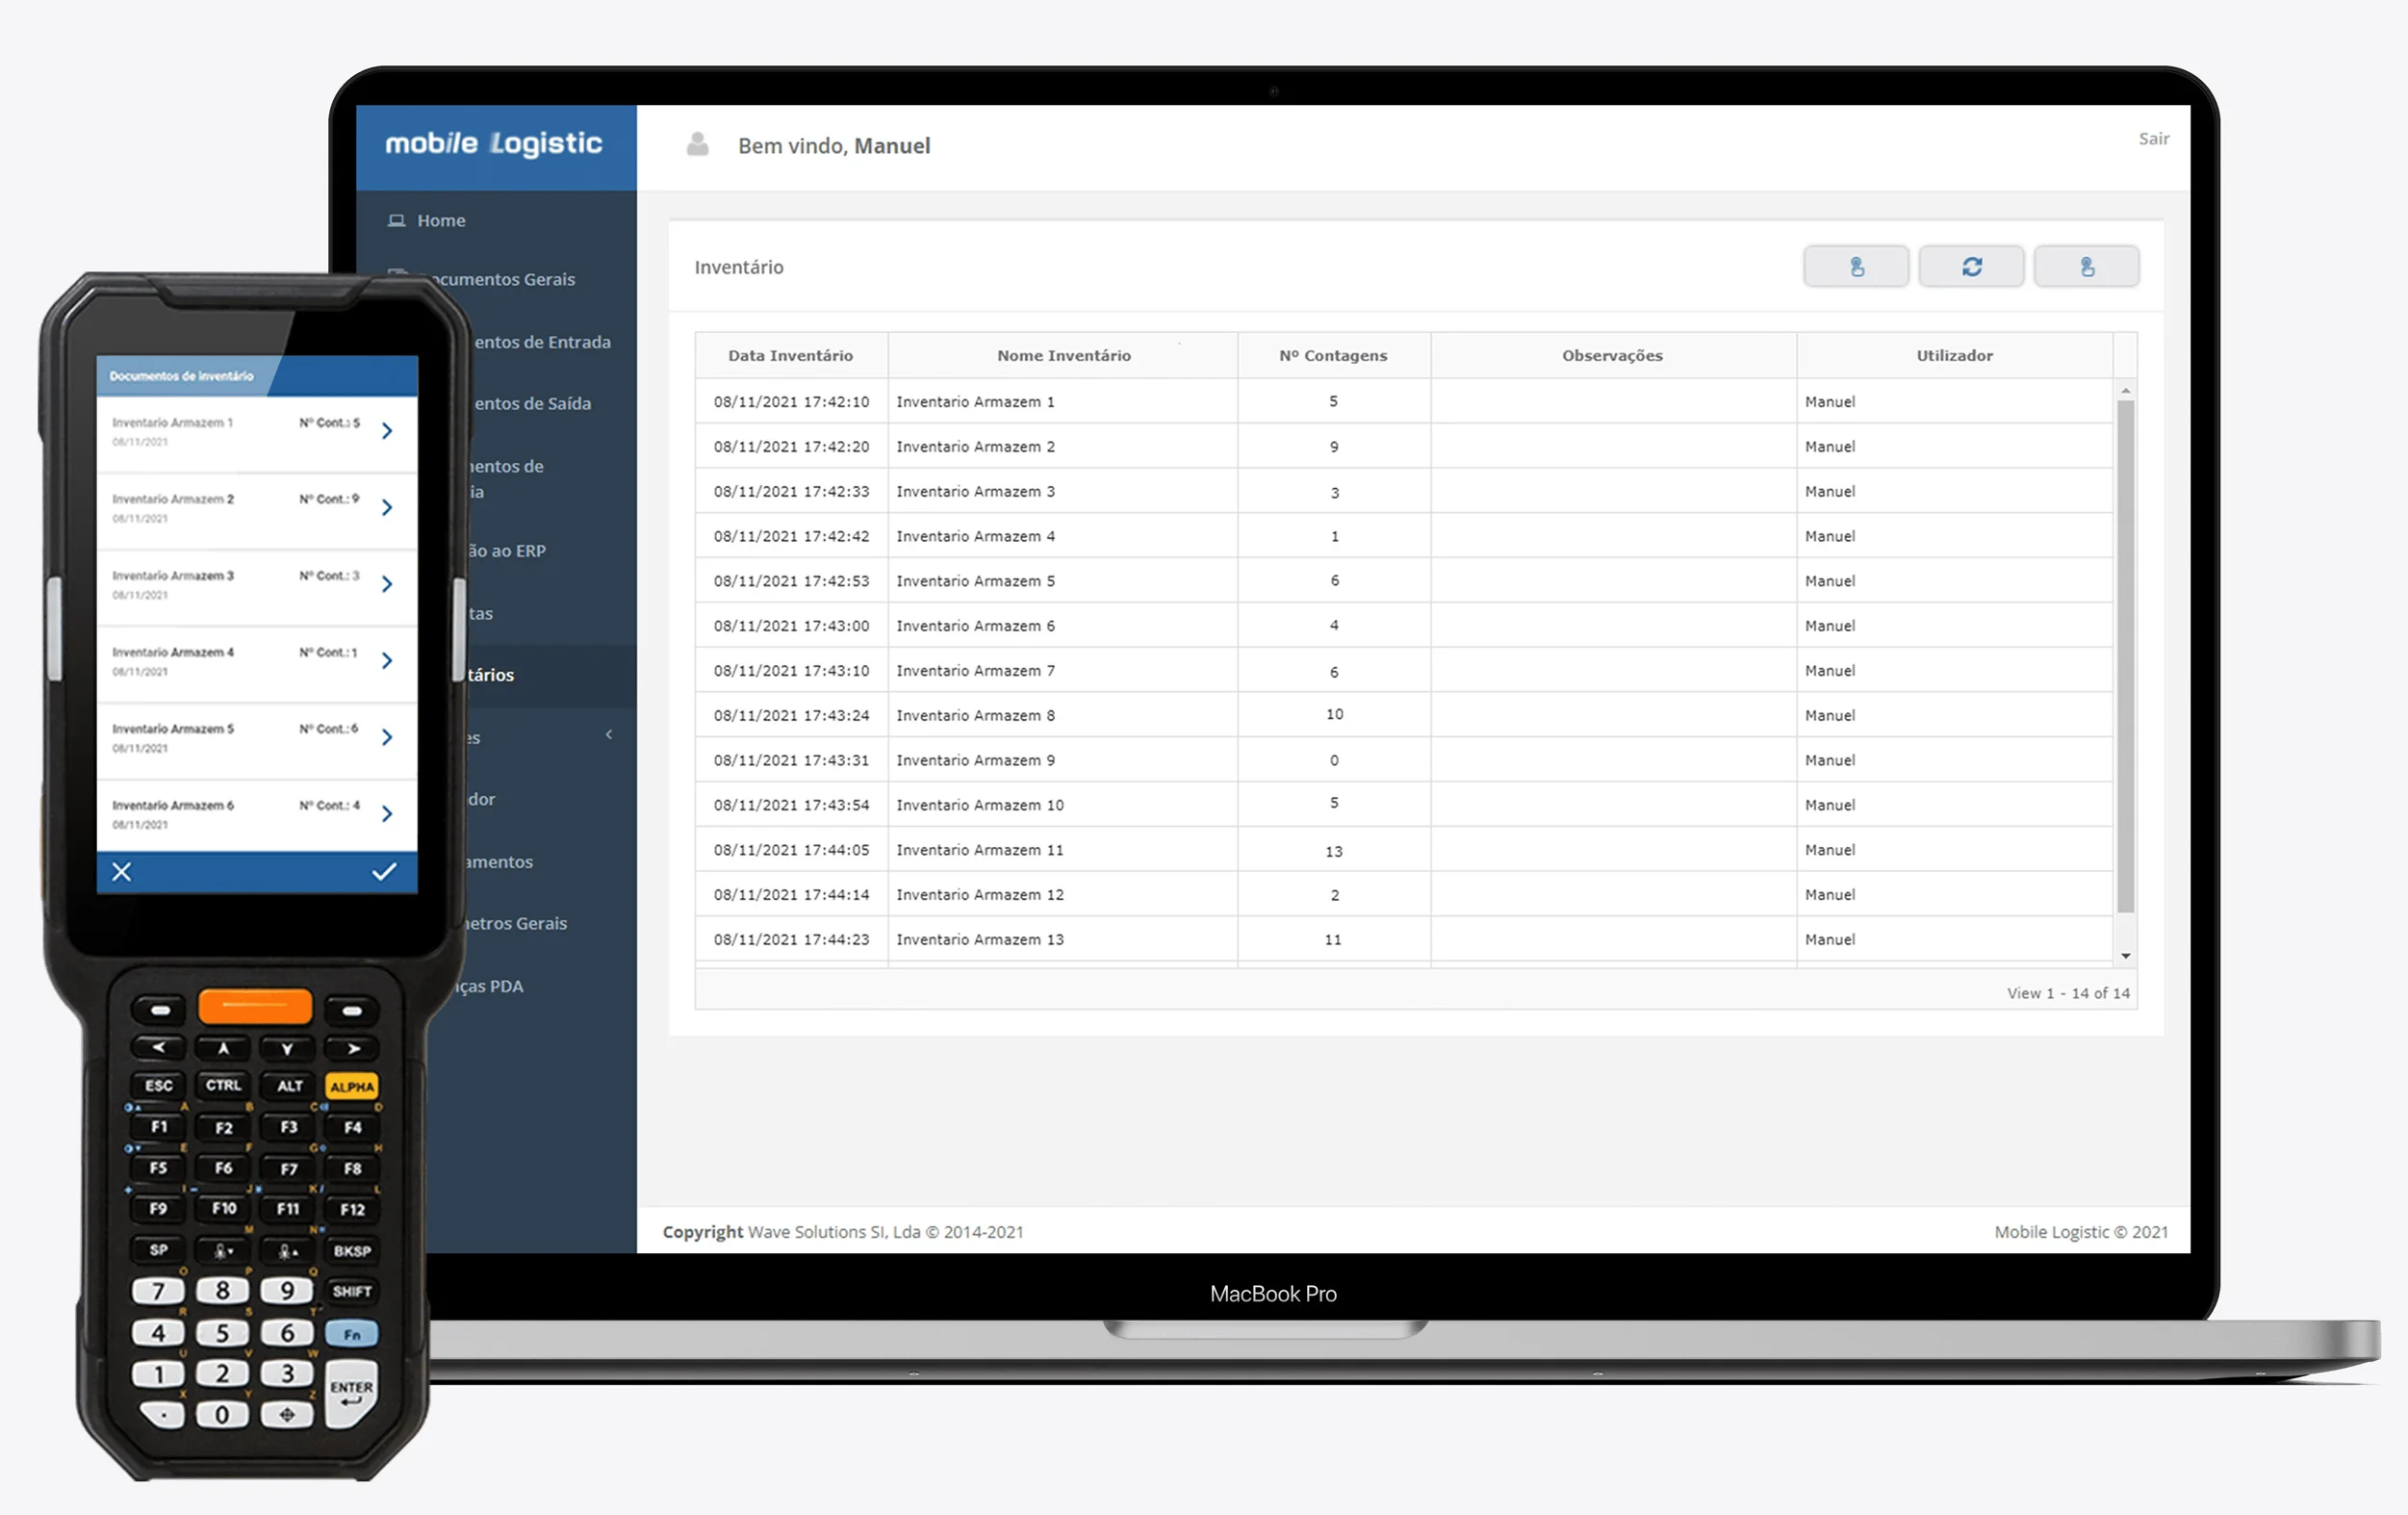Tap the checkmark confirm icon on handheld screen
The width and height of the screenshot is (2408, 1515).
coord(384,872)
